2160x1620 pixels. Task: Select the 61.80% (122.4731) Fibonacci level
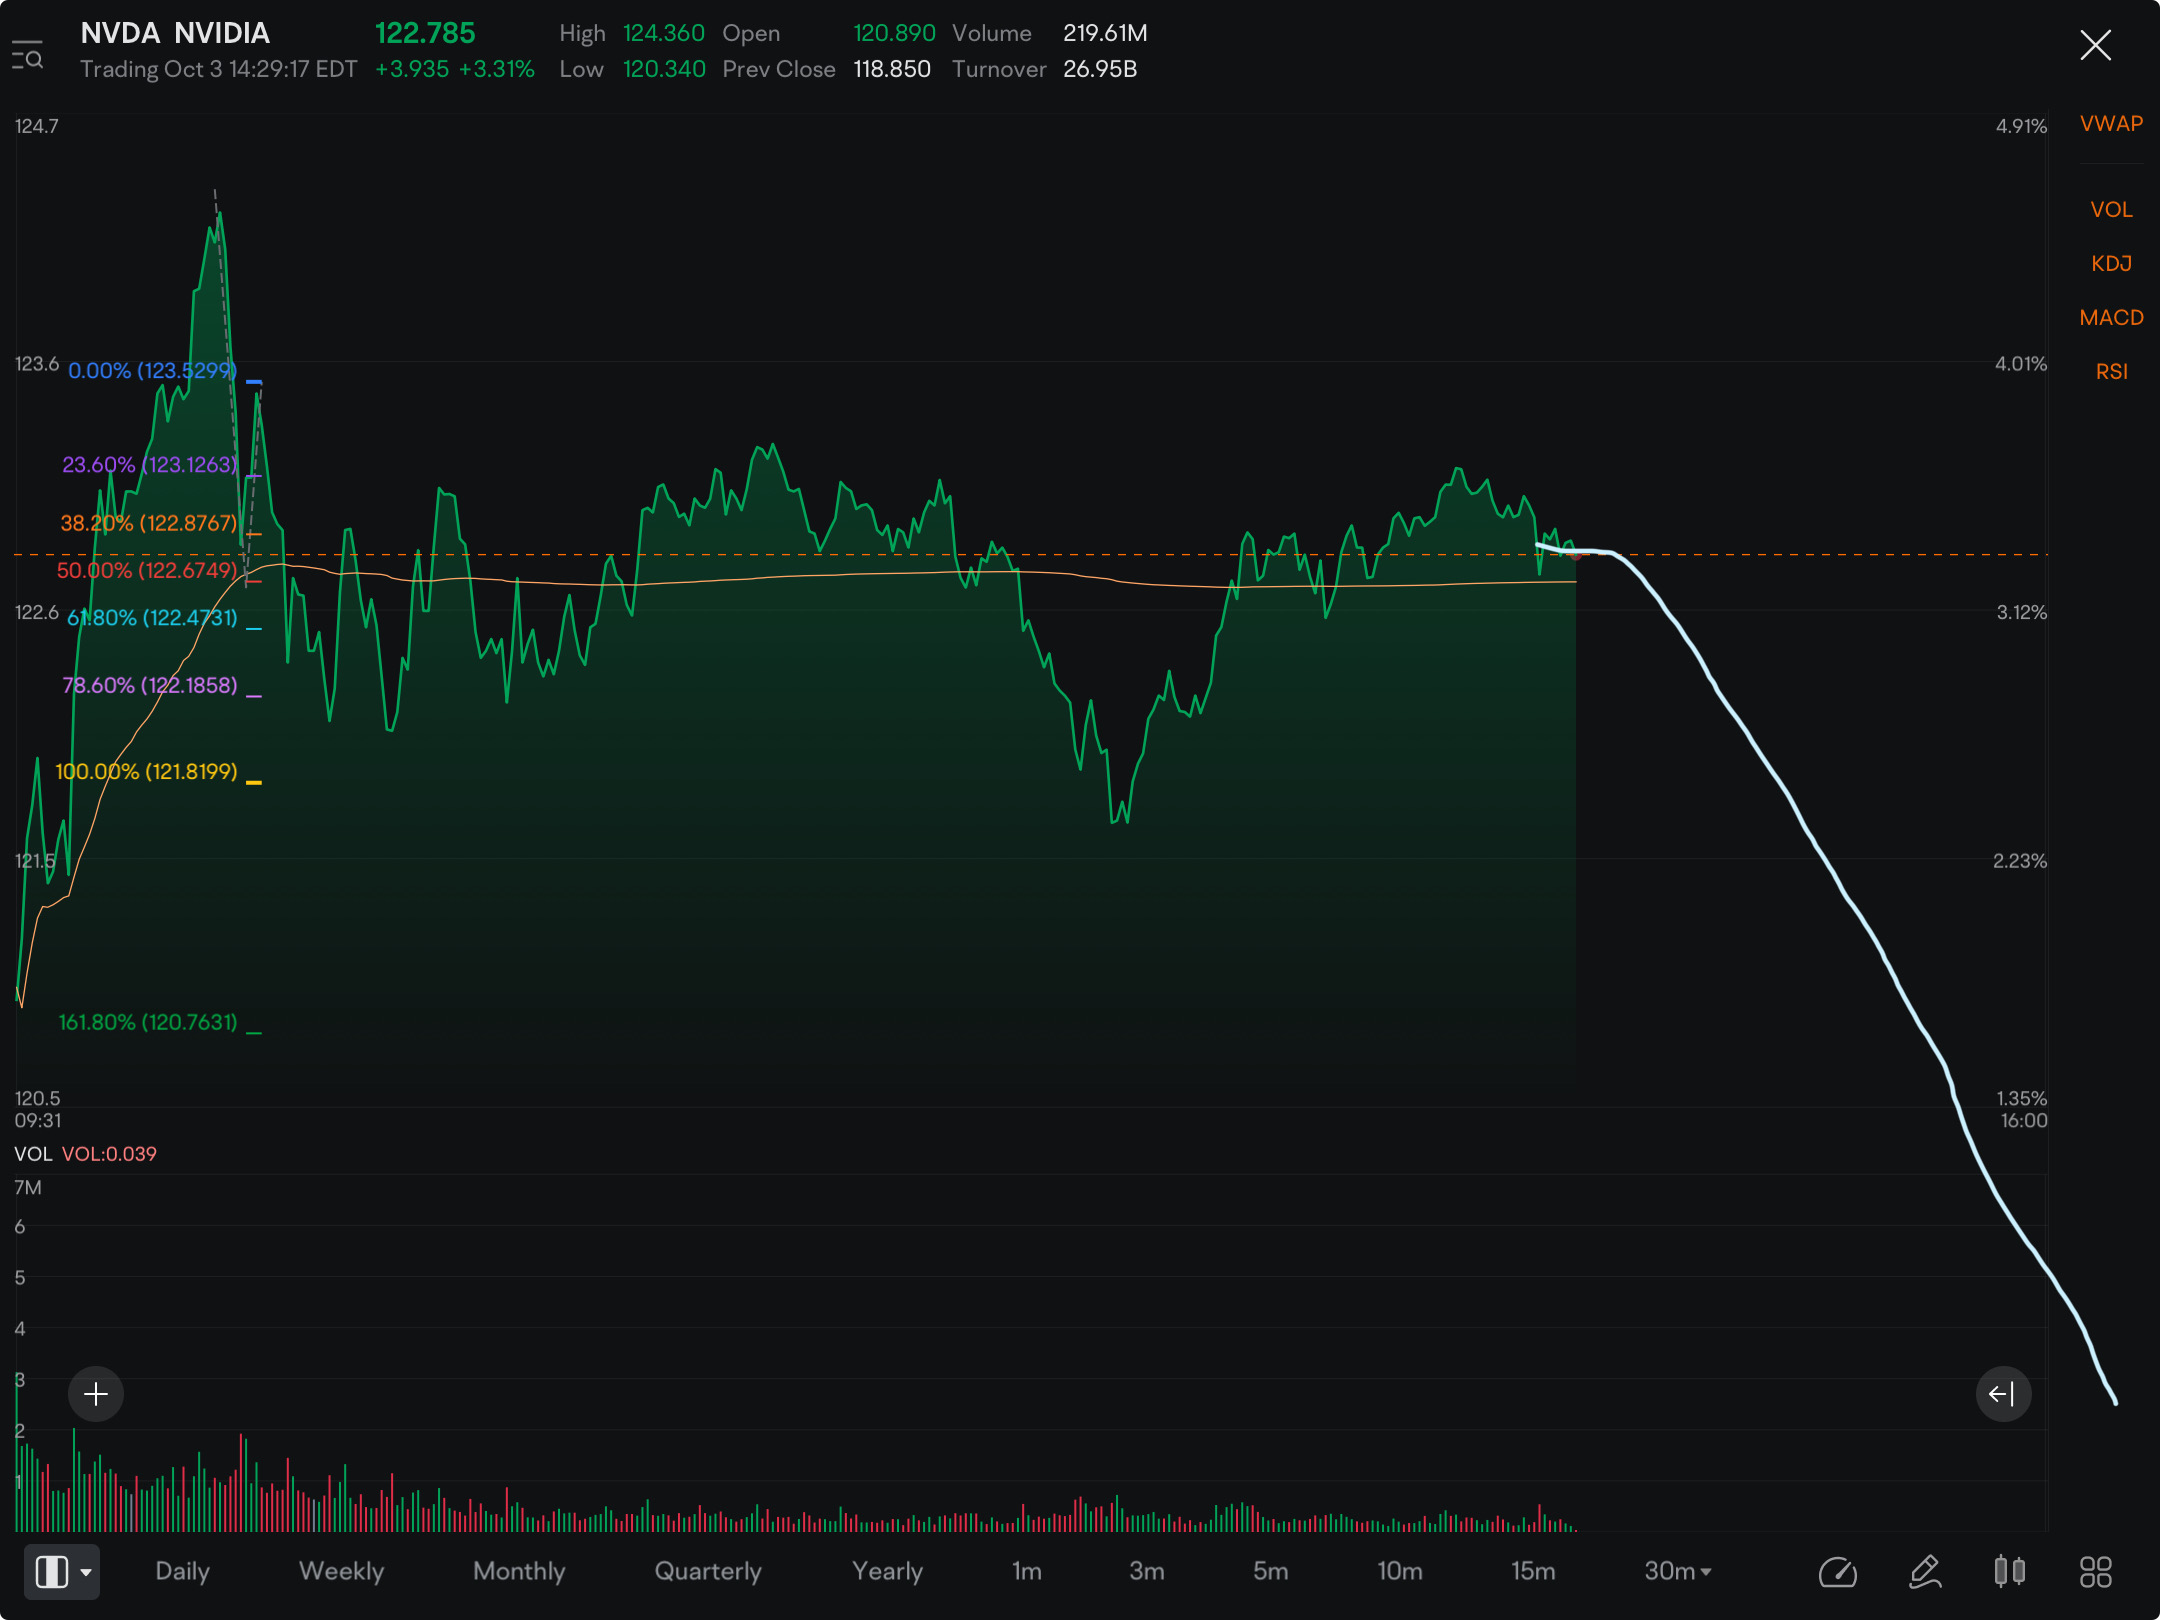[152, 618]
